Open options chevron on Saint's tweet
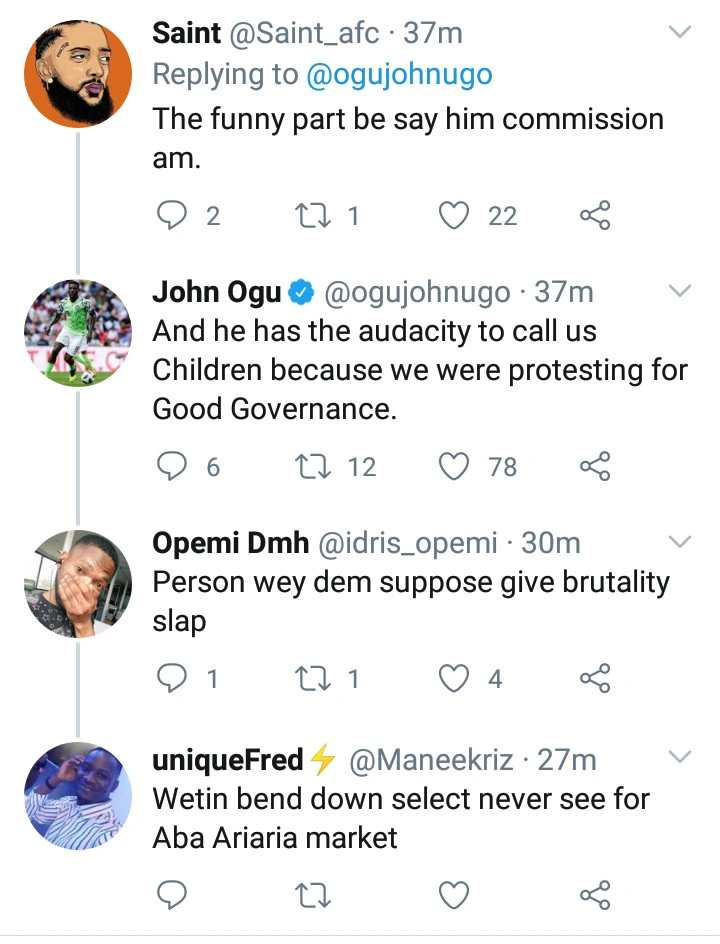Image resolution: width=720 pixels, height=944 pixels. click(680, 33)
